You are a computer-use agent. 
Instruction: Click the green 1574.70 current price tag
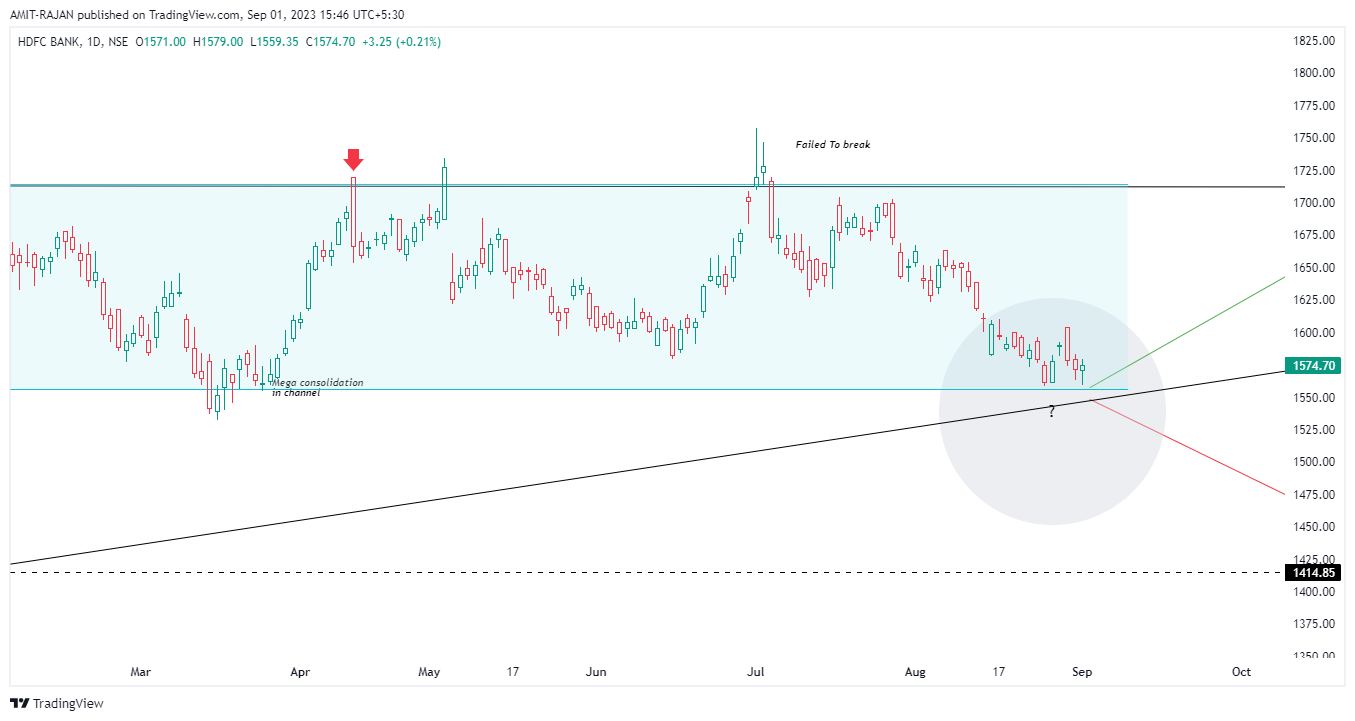tap(1312, 366)
